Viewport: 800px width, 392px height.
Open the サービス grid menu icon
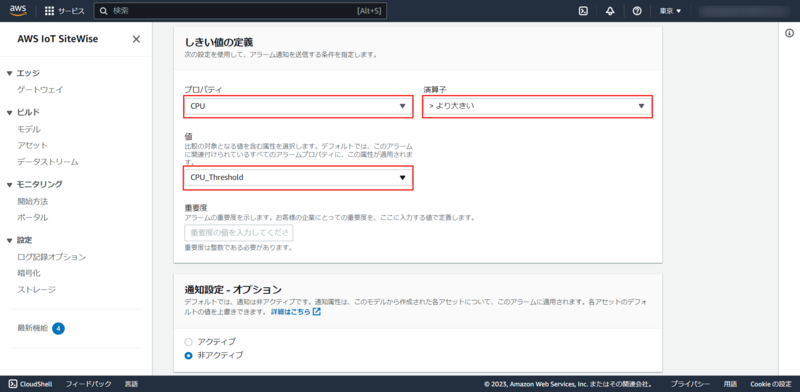tap(49, 11)
